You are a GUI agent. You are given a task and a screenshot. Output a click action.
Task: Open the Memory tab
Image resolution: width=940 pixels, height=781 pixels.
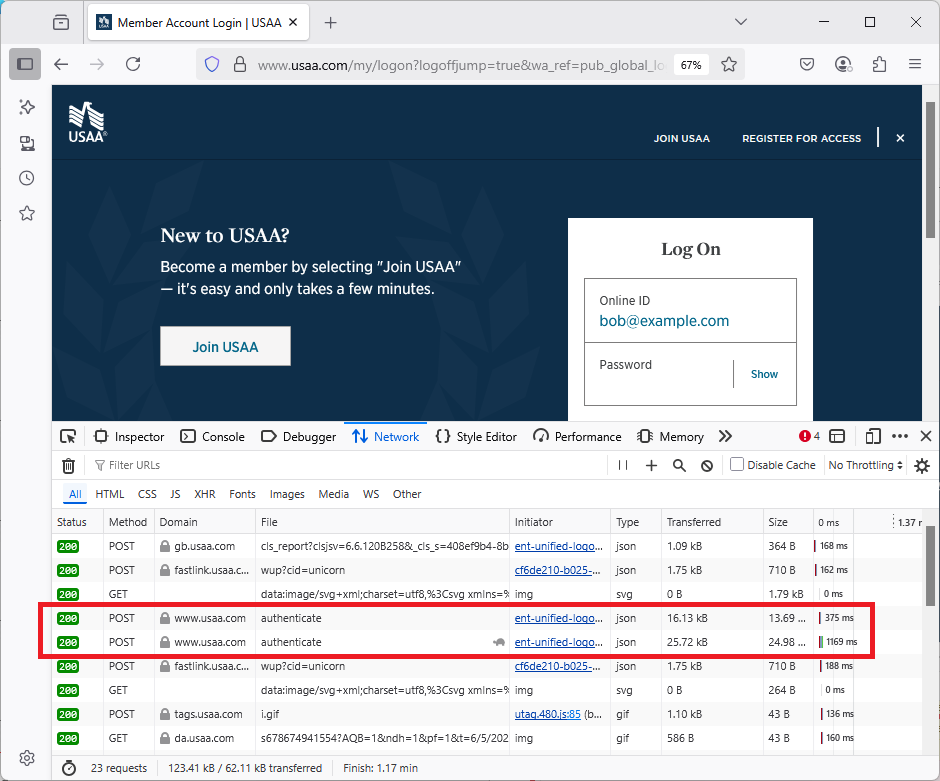point(670,436)
